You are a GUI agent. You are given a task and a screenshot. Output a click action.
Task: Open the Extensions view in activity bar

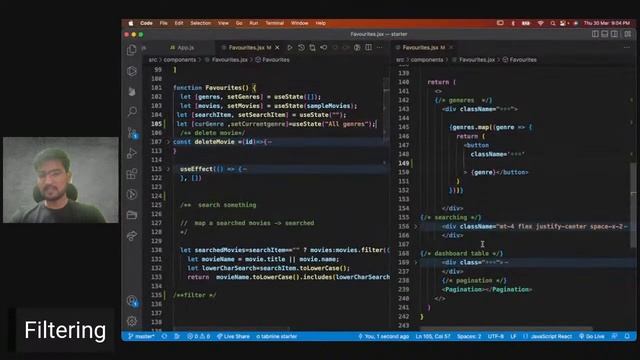pyautogui.click(x=131, y=173)
